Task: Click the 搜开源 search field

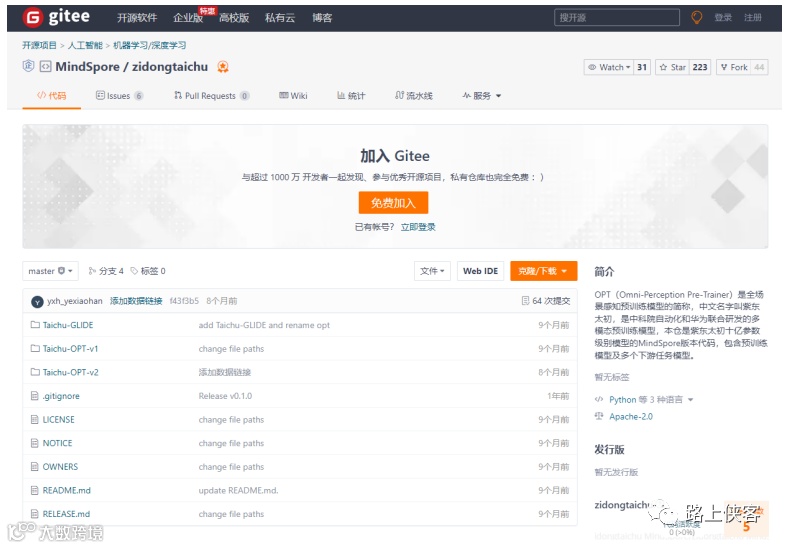Action: 617,18
